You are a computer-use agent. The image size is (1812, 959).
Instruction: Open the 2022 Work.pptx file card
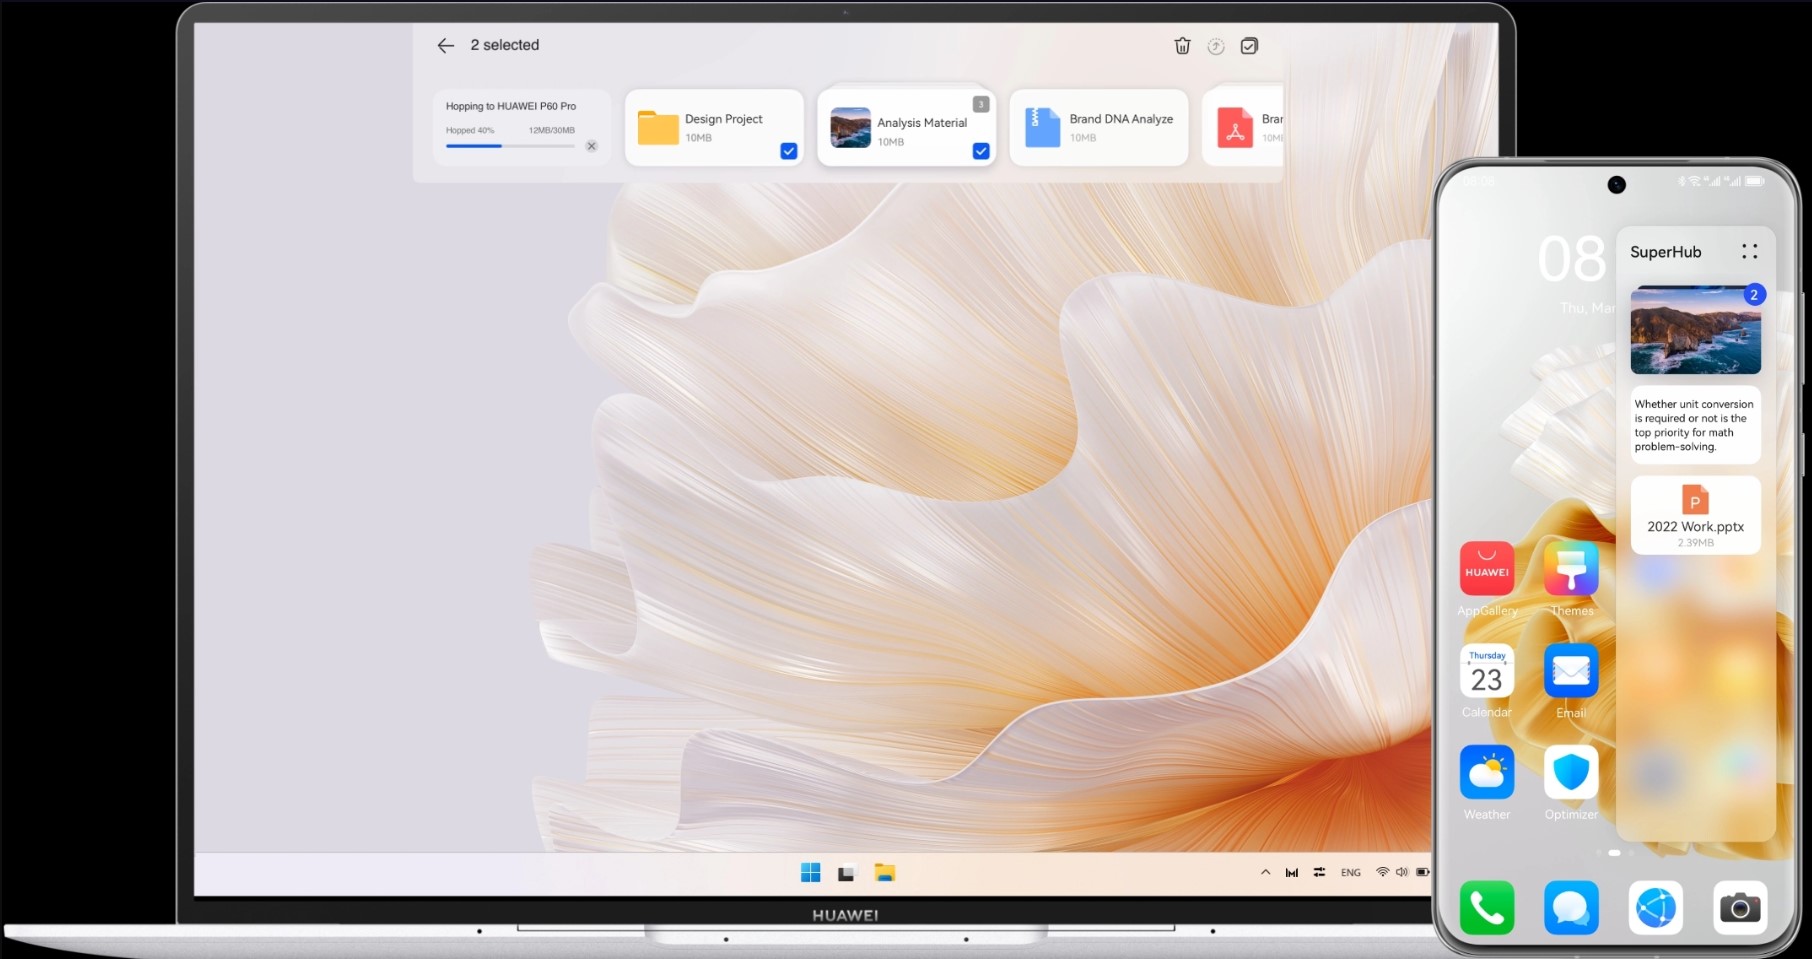(1695, 515)
